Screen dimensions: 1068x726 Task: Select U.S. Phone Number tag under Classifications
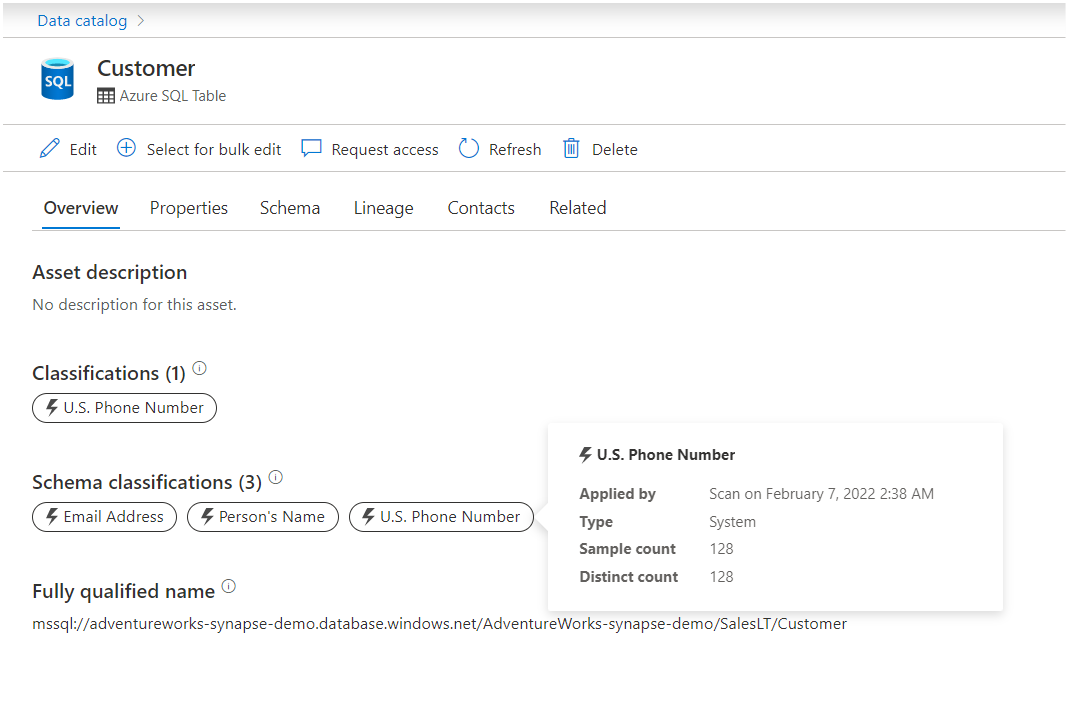coord(125,408)
